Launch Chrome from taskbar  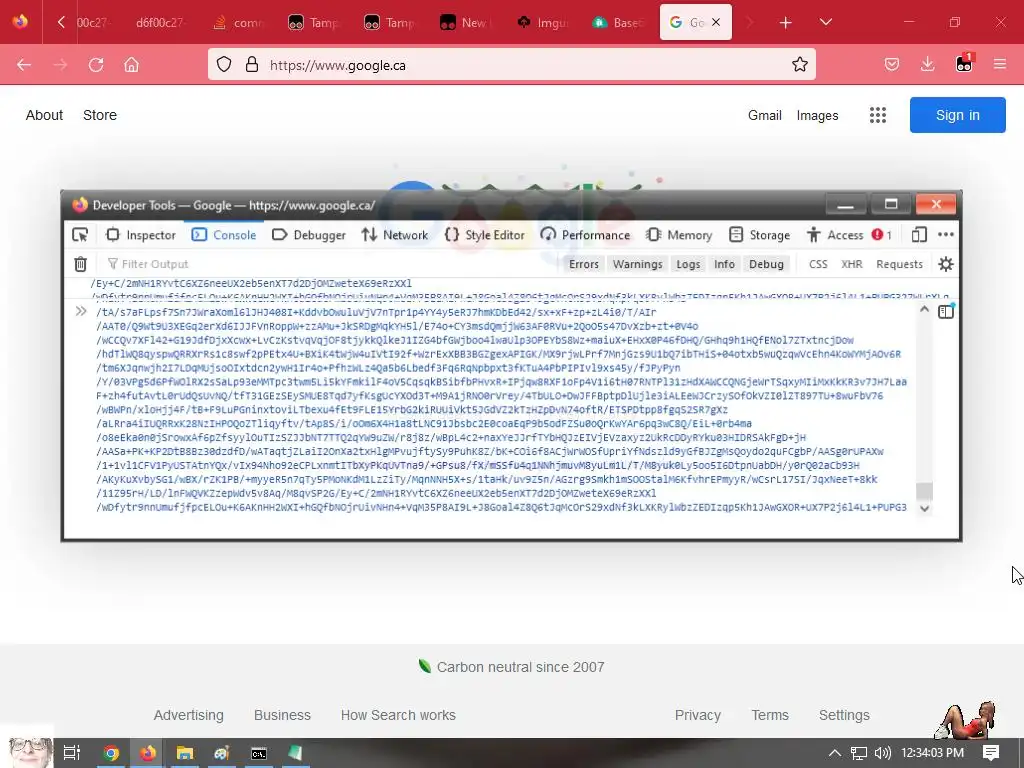tap(110, 753)
